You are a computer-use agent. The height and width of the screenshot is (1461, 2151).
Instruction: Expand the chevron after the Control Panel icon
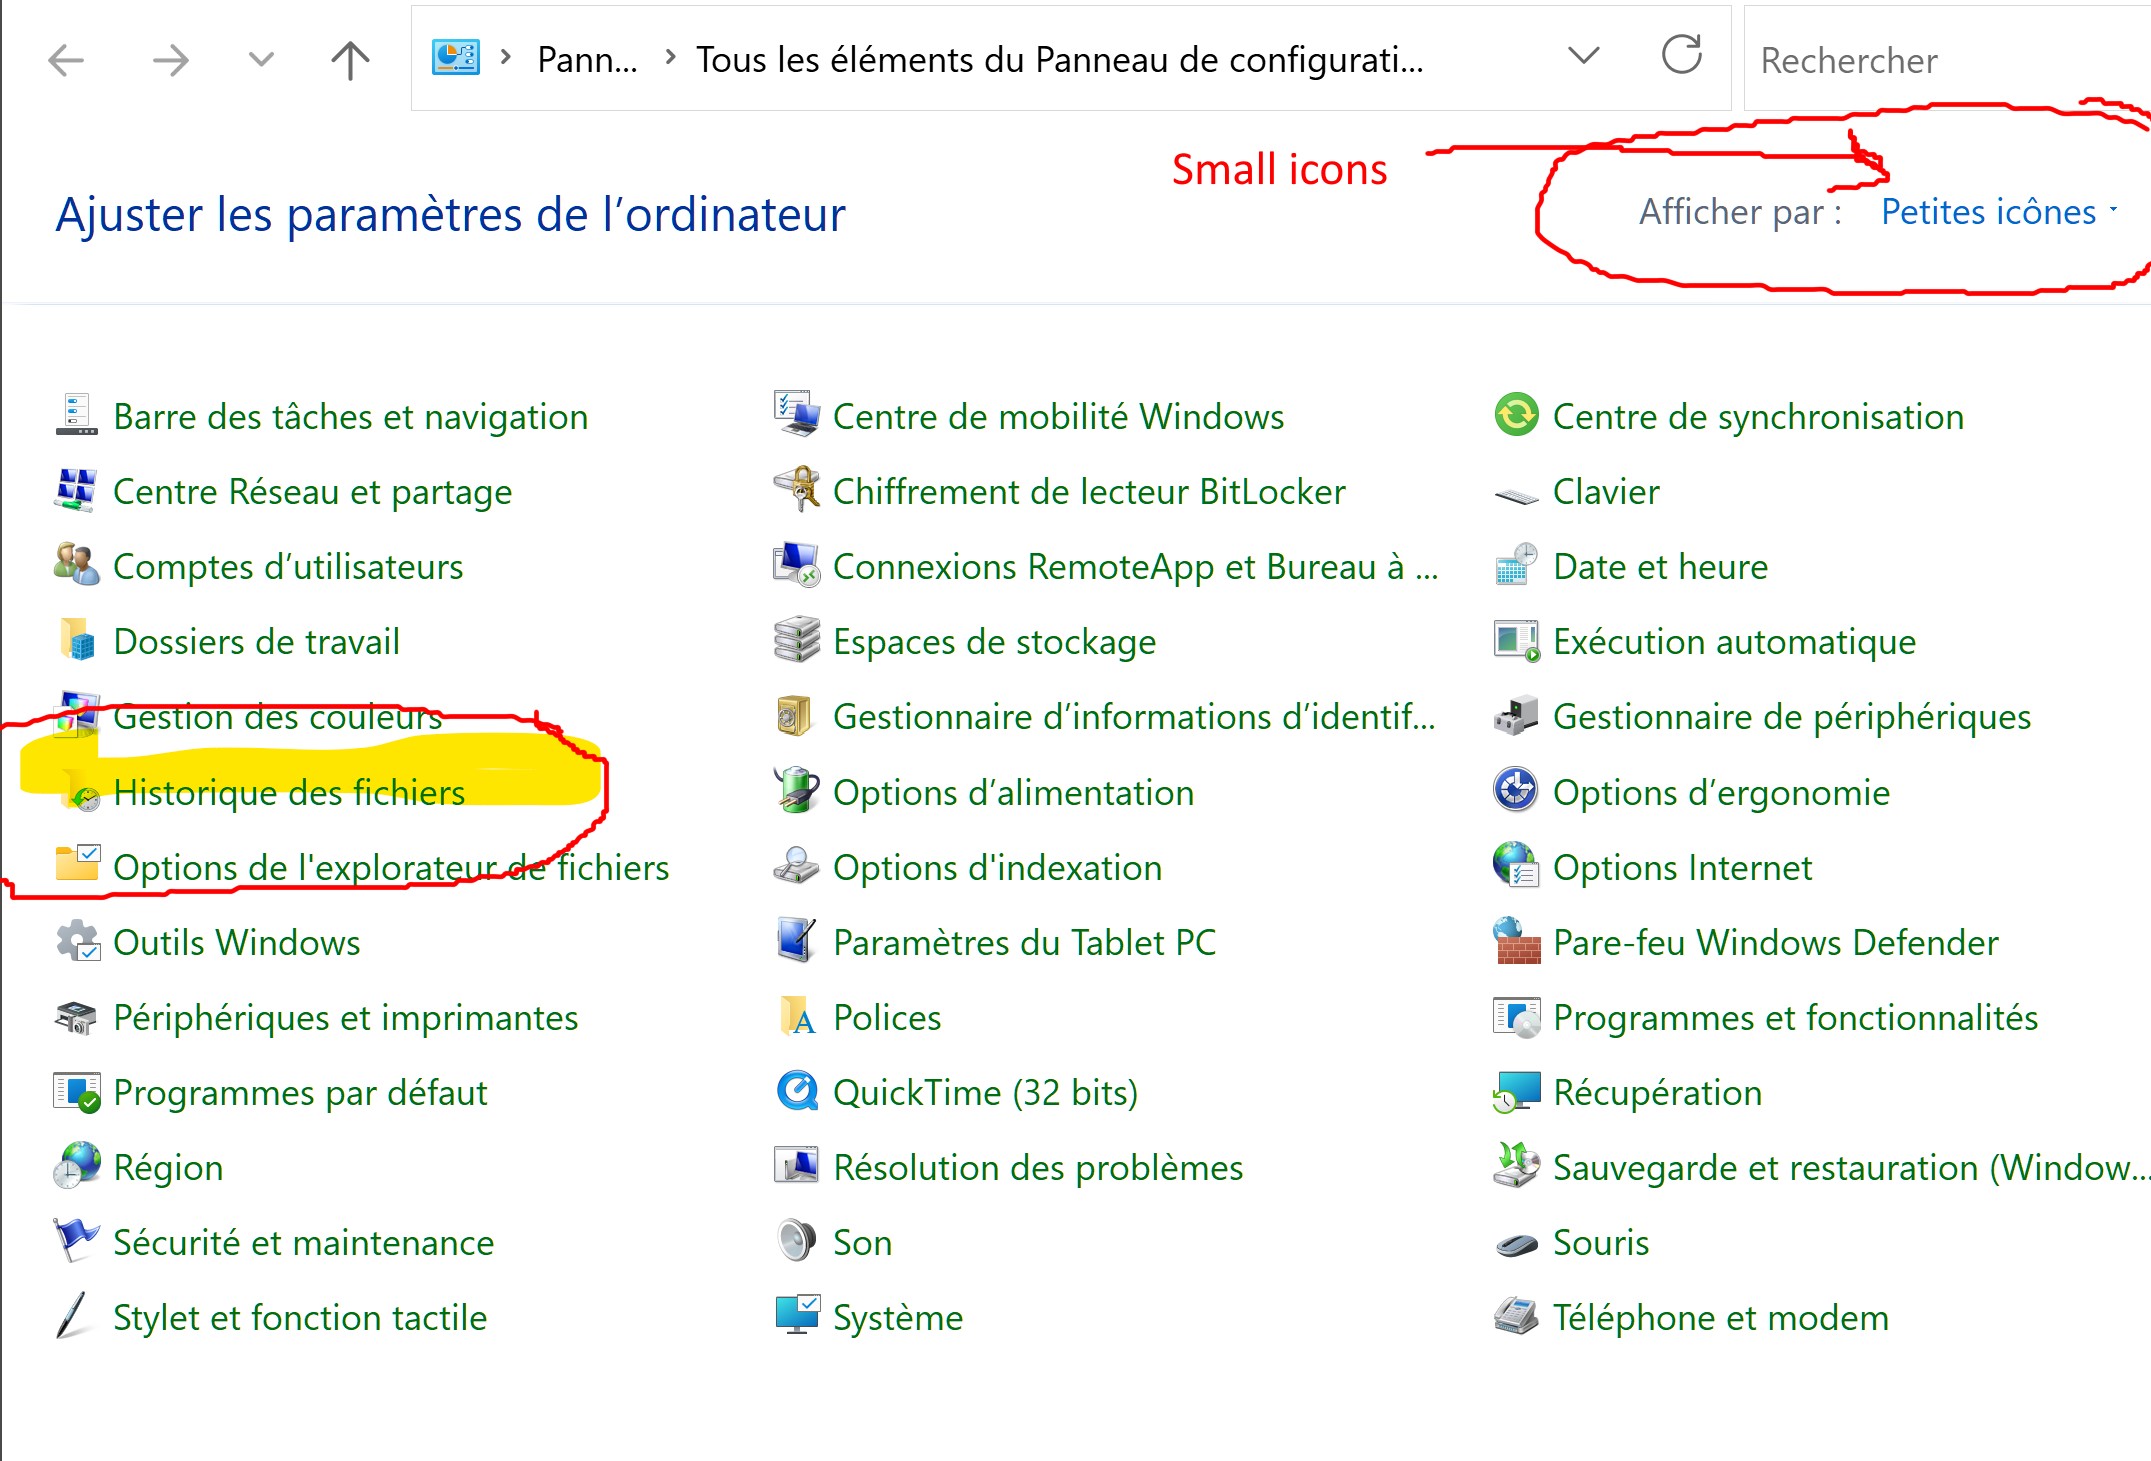coord(506,58)
